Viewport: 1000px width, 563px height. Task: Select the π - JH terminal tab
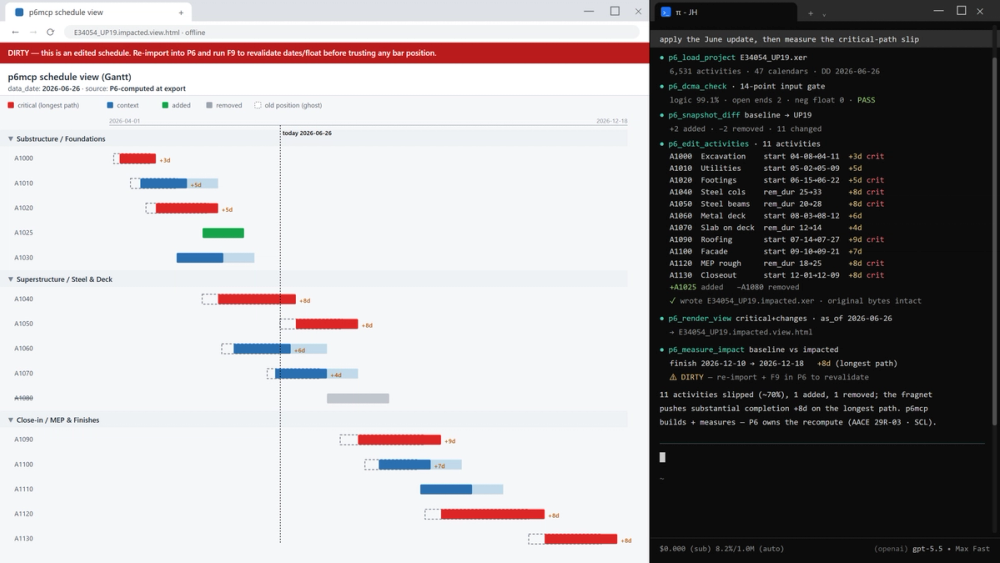tap(726, 12)
